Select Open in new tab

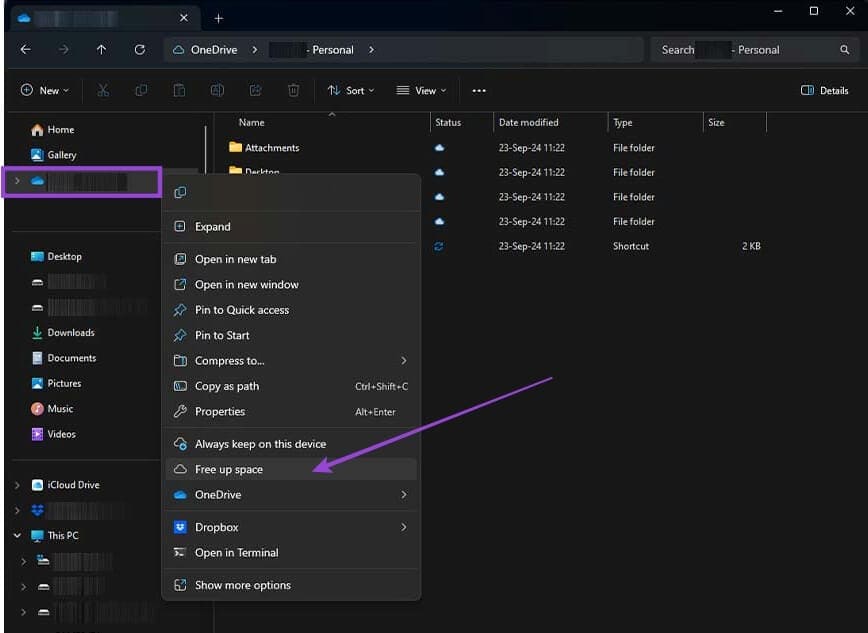coord(291,259)
